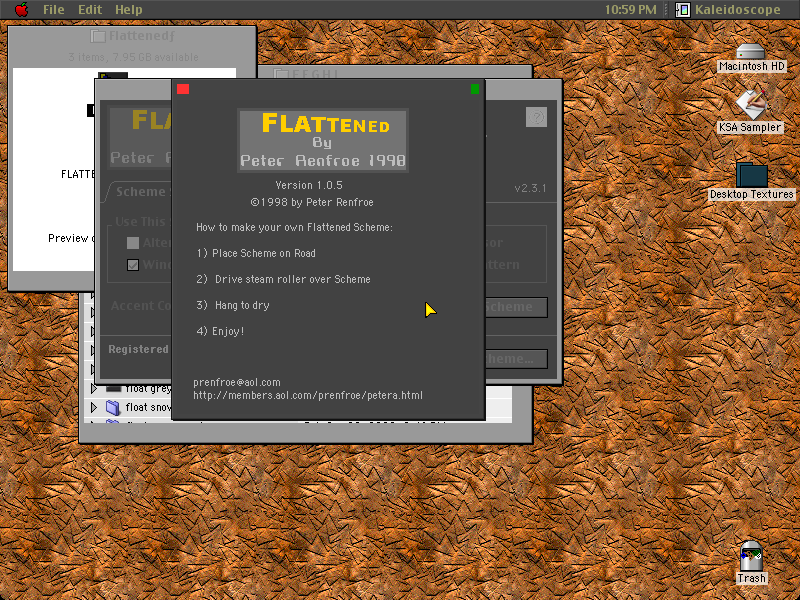
Task: Click '2) Drive steam roller over Scheme'
Action: click(284, 279)
